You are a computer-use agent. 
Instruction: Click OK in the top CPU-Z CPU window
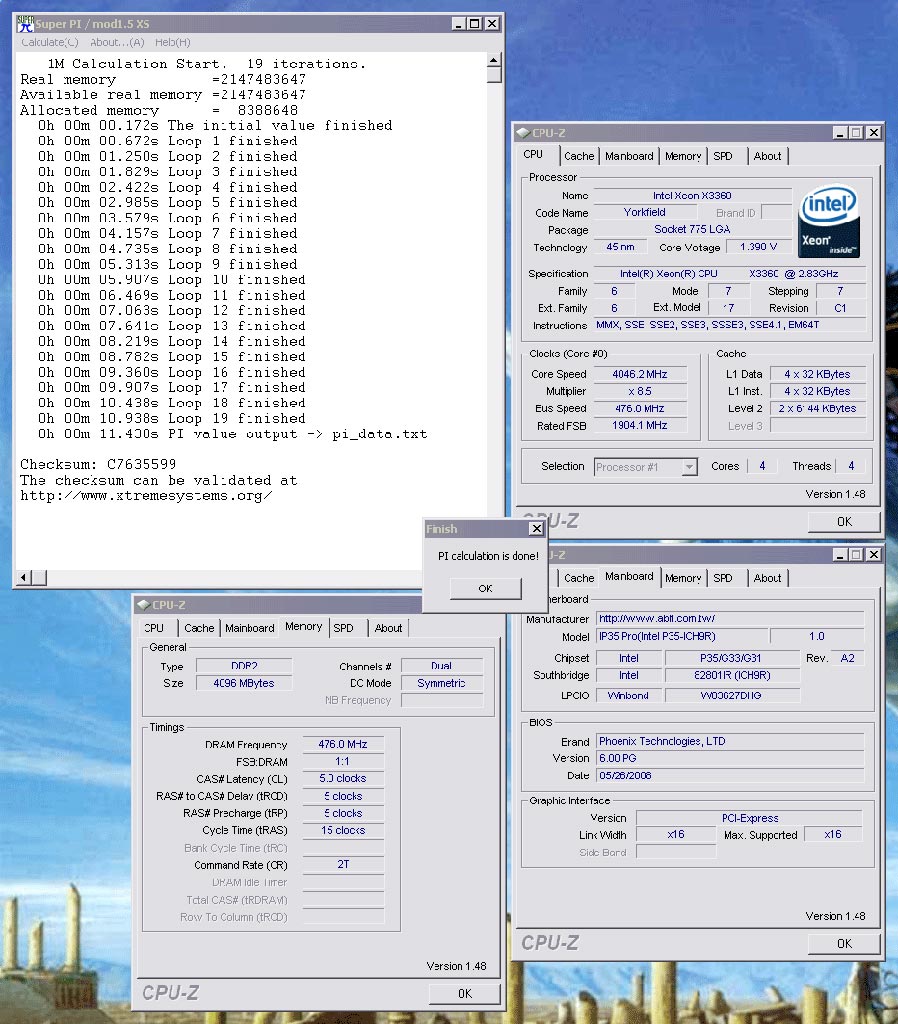[x=844, y=522]
